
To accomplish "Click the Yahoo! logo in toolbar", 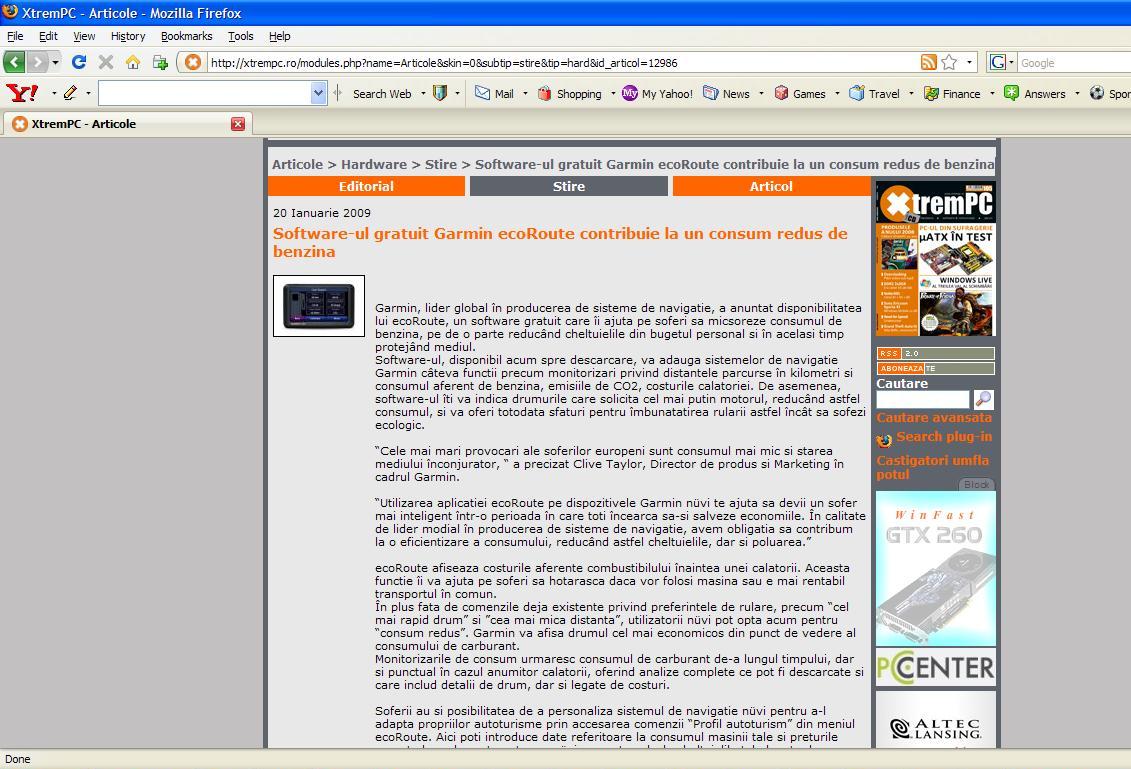I will pos(22,93).
